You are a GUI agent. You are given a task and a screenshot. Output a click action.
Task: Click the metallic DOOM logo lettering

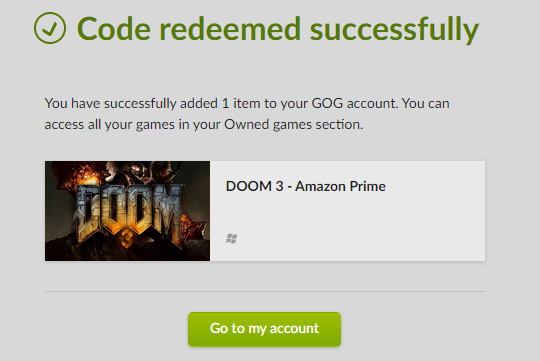tap(128, 213)
